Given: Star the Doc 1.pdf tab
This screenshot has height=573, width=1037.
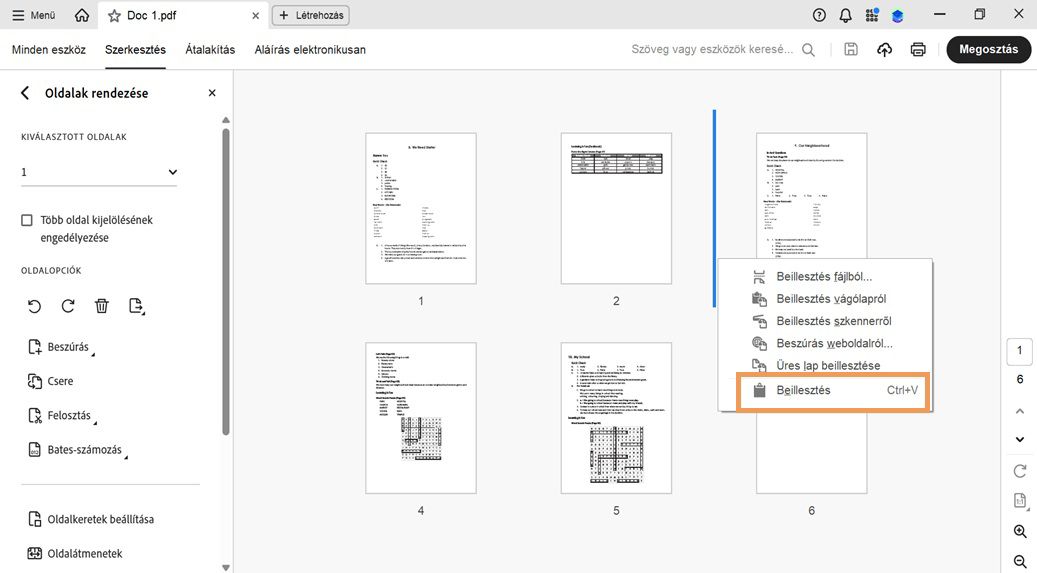Looking at the screenshot, I should click(114, 15).
